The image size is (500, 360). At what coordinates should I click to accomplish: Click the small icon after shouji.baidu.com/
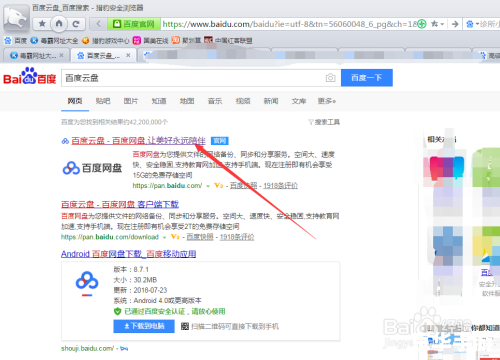pyautogui.click(x=124, y=349)
